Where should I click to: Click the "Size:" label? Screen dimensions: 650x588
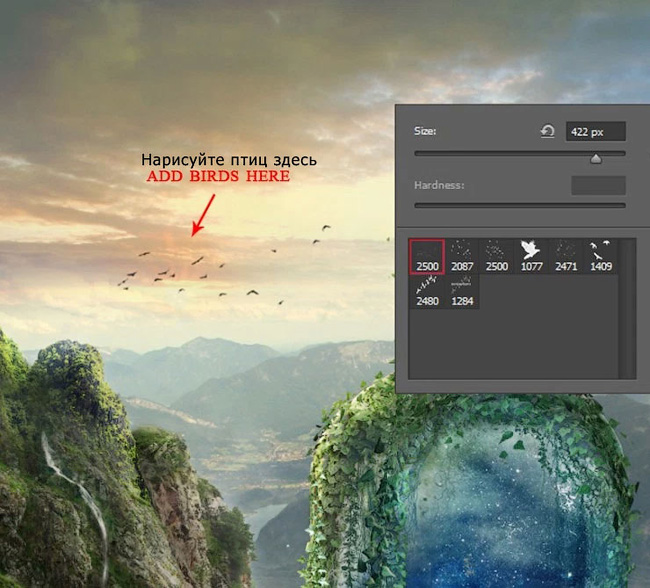click(x=425, y=131)
